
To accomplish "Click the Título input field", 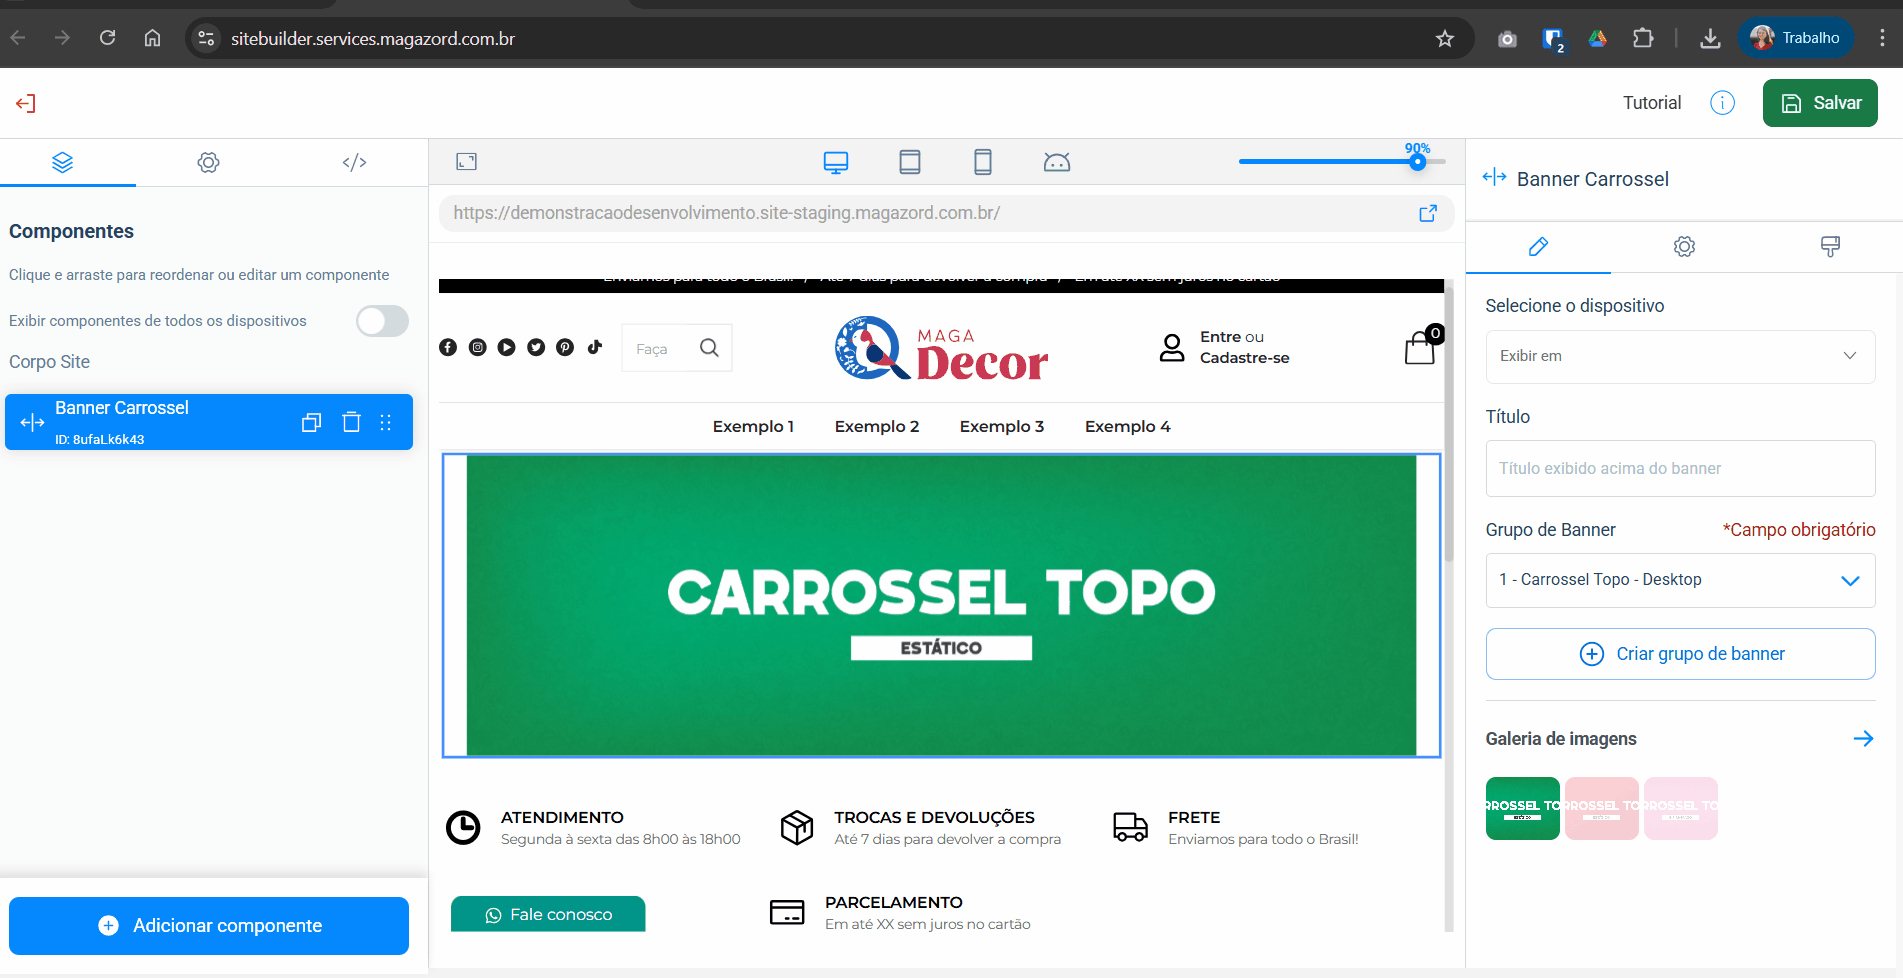I will [x=1680, y=468].
